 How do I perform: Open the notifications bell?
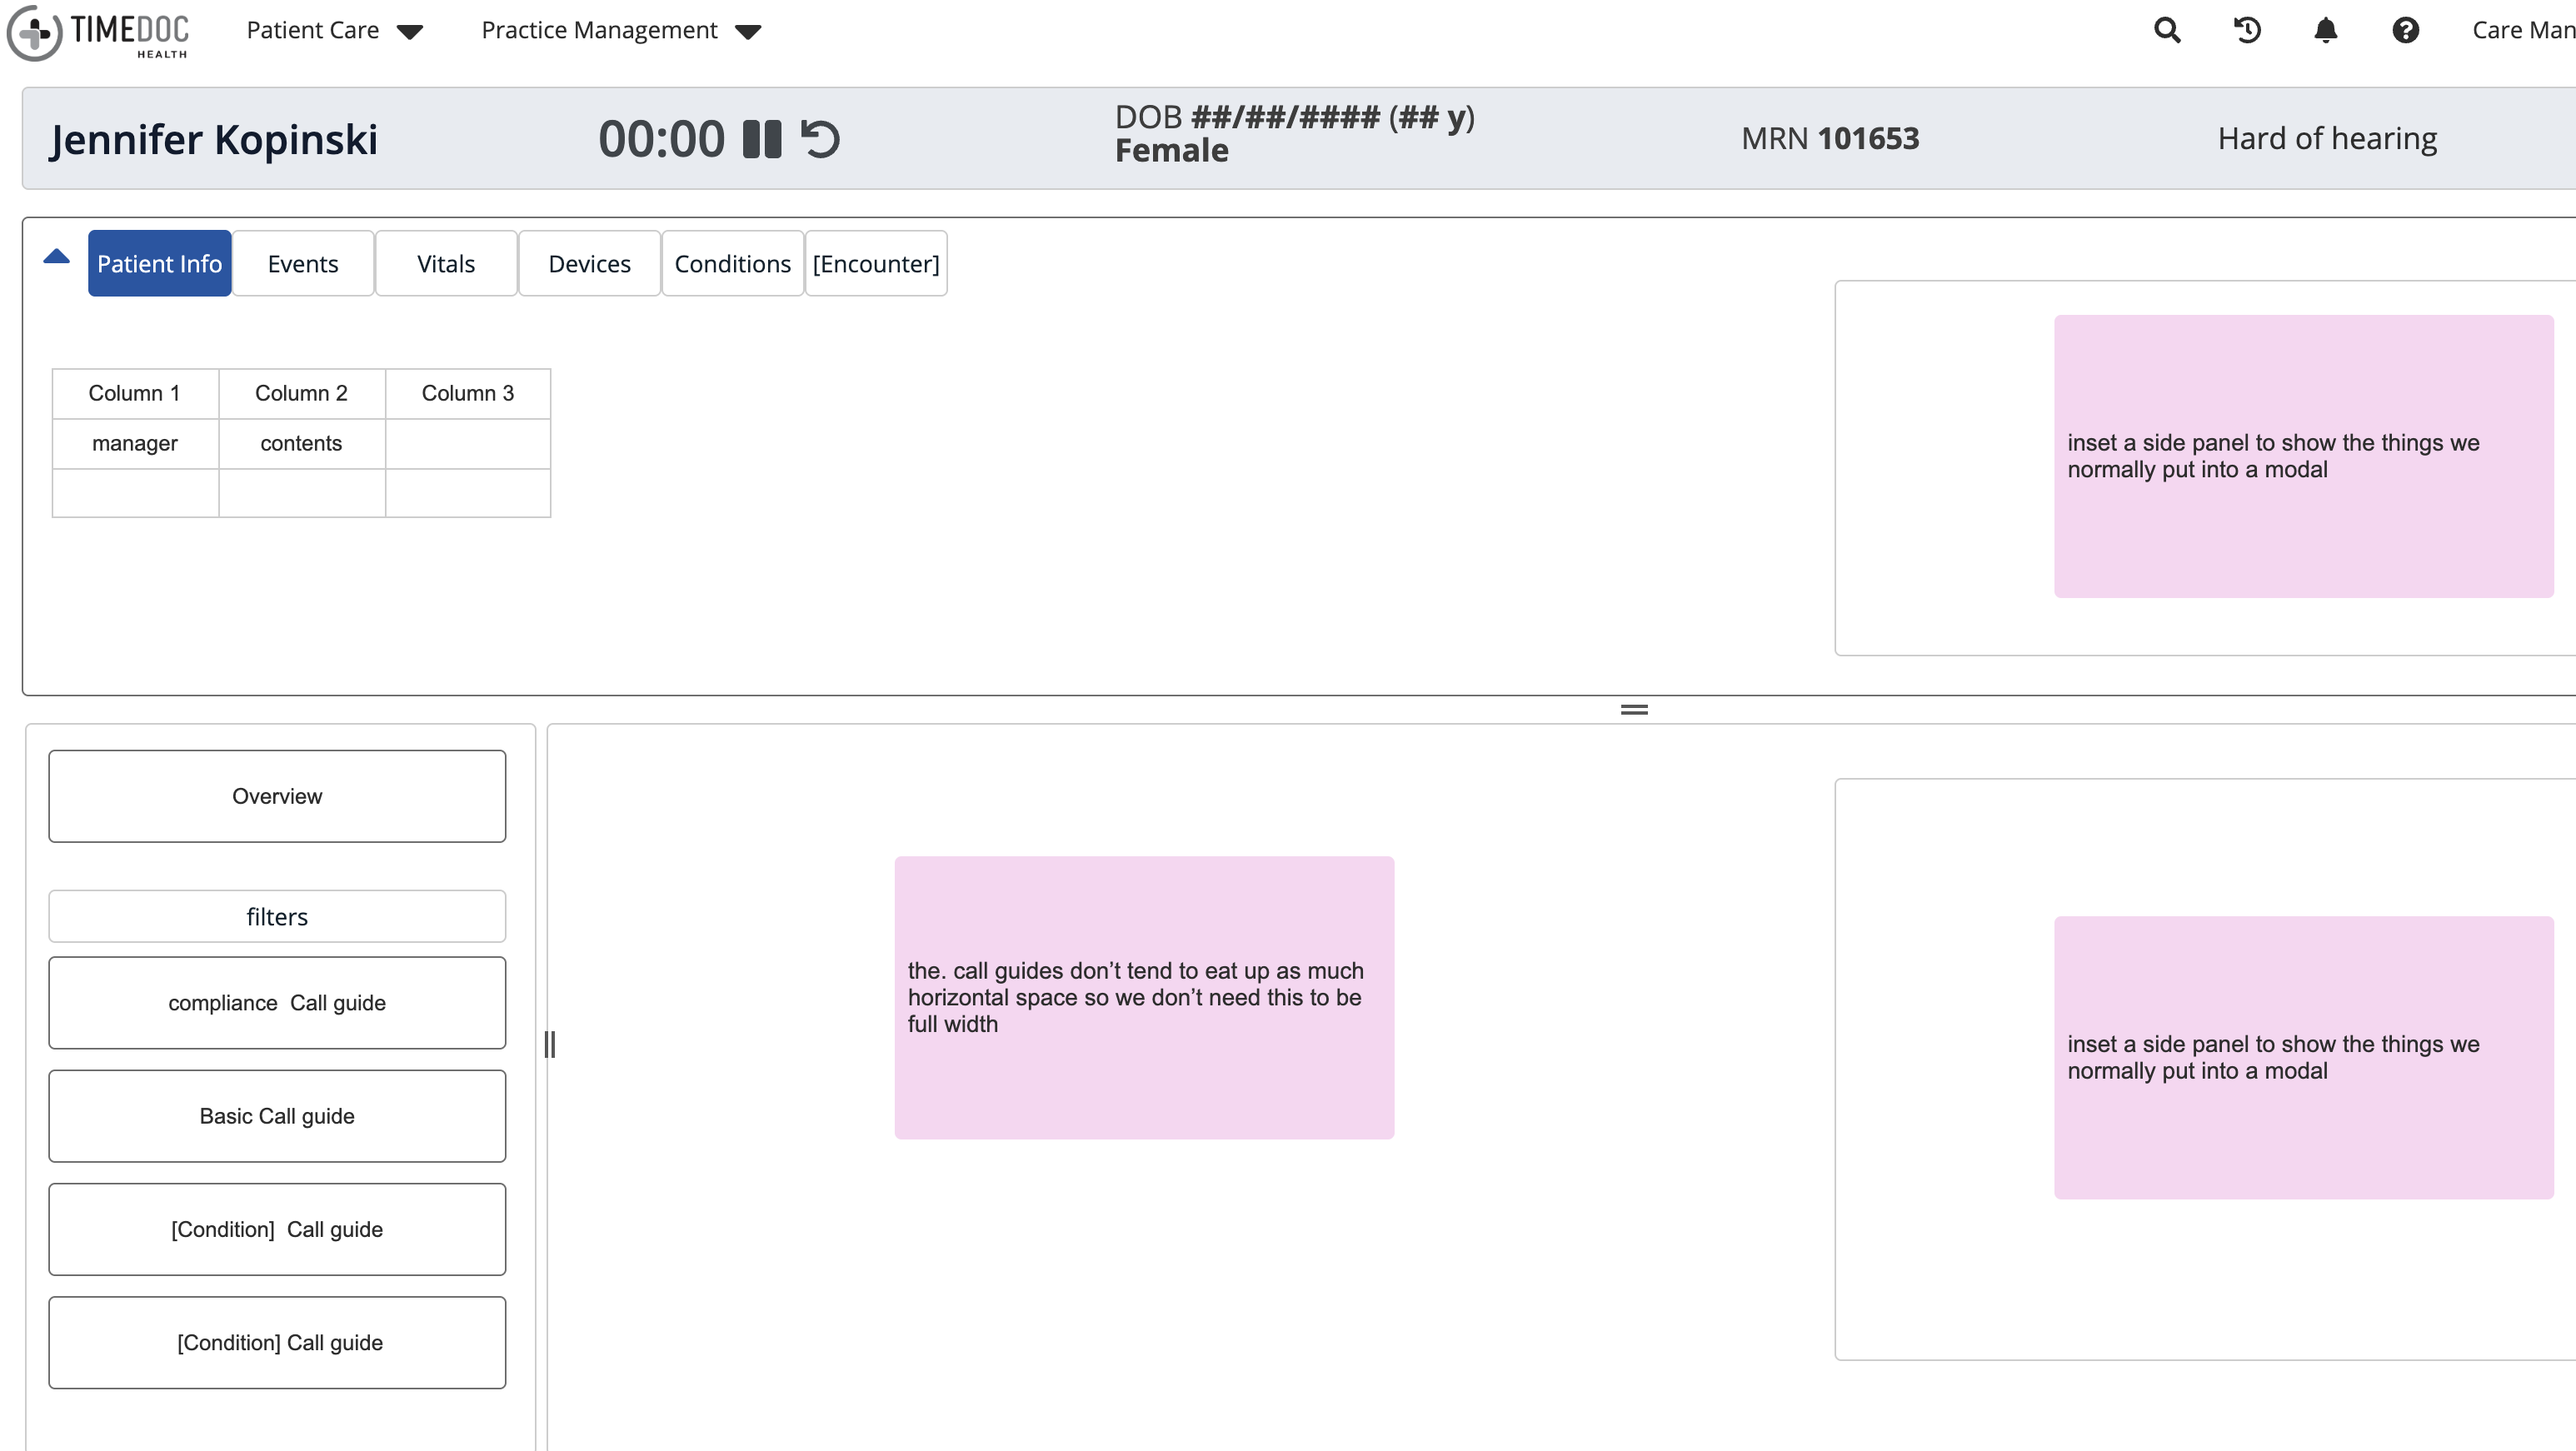(x=2325, y=30)
